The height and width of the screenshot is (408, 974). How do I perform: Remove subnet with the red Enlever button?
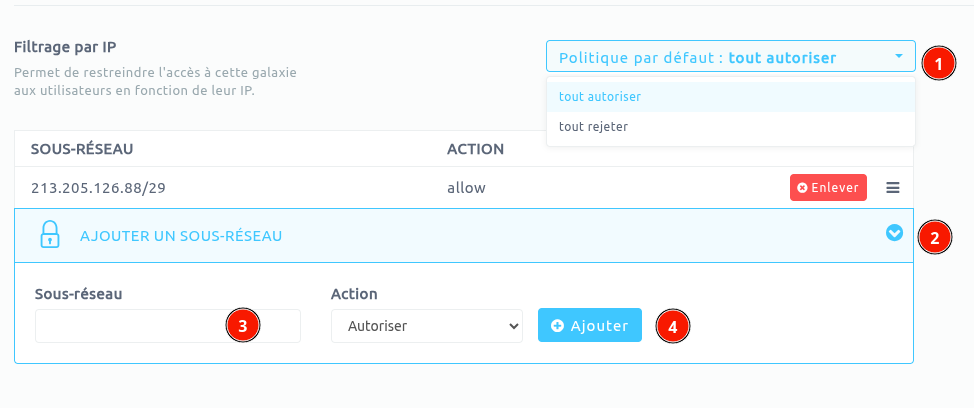[x=828, y=188]
